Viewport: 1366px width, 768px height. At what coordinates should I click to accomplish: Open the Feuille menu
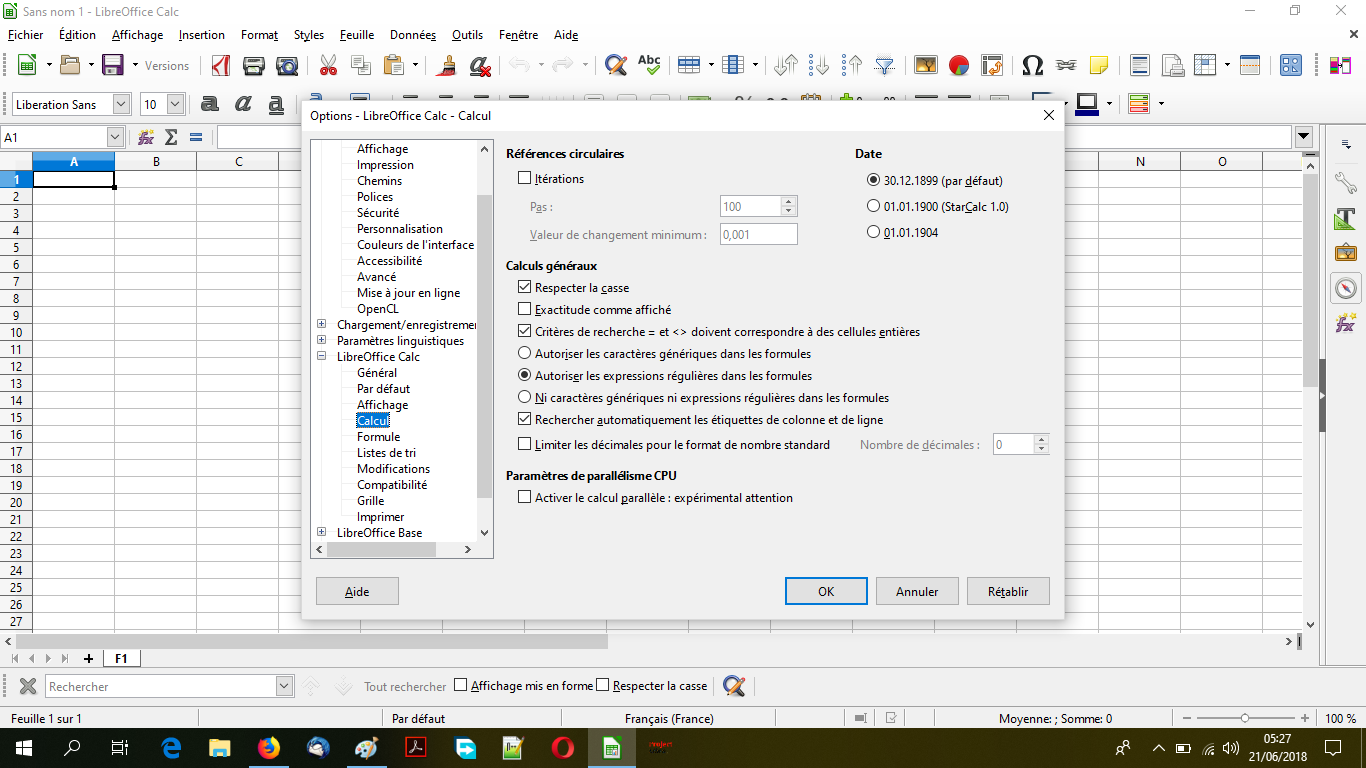coord(357,35)
